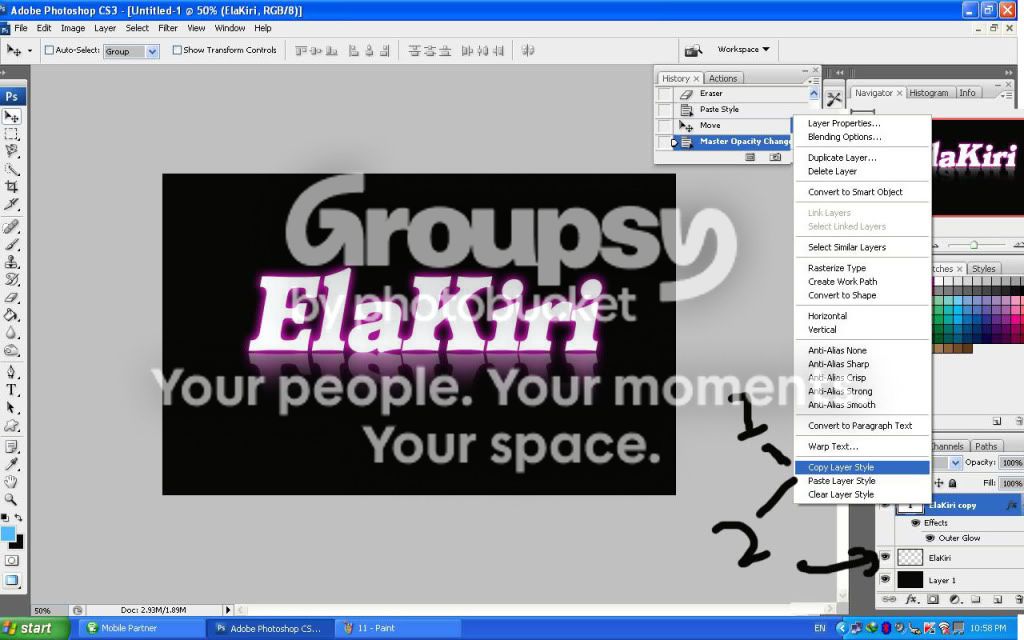Image resolution: width=1024 pixels, height=640 pixels.
Task: Toggle visibility of layer Effects
Action: pos(915,522)
